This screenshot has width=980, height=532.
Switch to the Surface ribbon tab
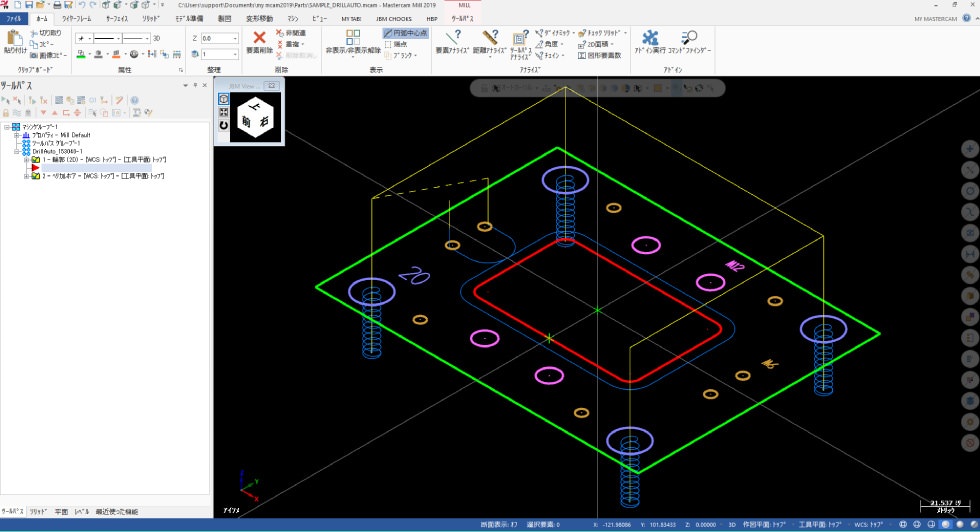click(x=117, y=19)
